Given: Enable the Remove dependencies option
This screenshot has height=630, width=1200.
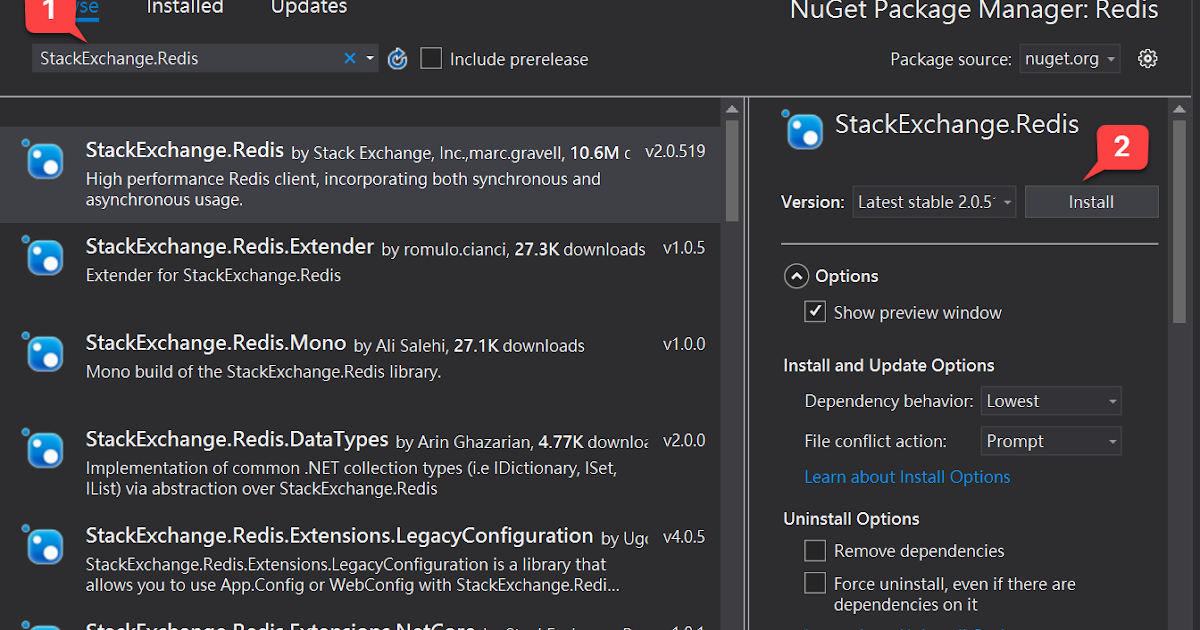Looking at the screenshot, I should pyautogui.click(x=815, y=550).
